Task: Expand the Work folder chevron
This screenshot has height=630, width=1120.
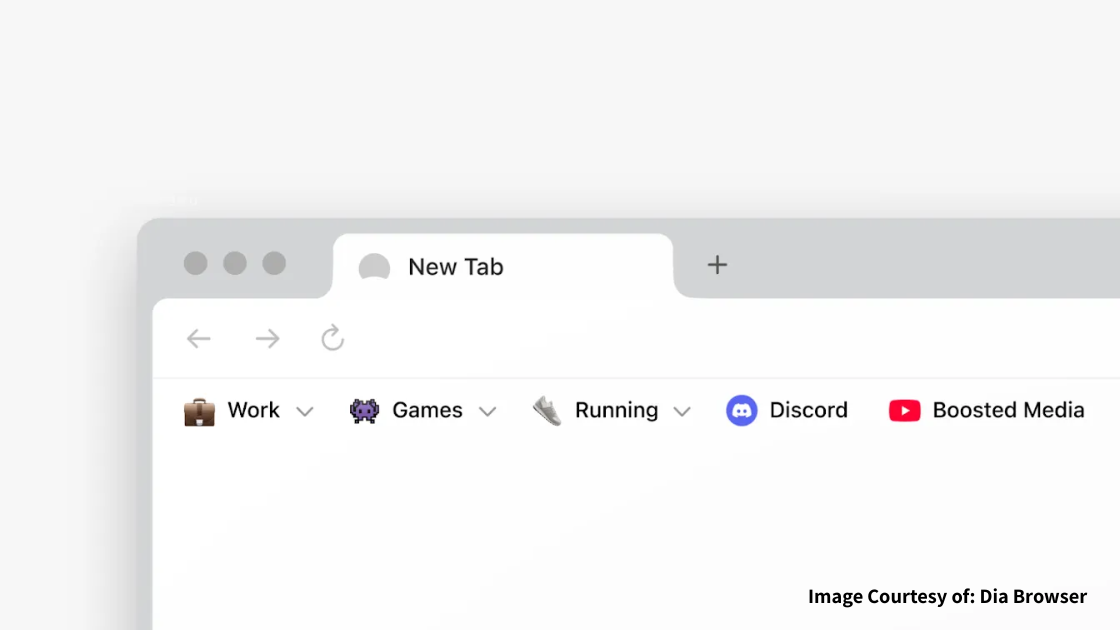Action: tap(305, 412)
